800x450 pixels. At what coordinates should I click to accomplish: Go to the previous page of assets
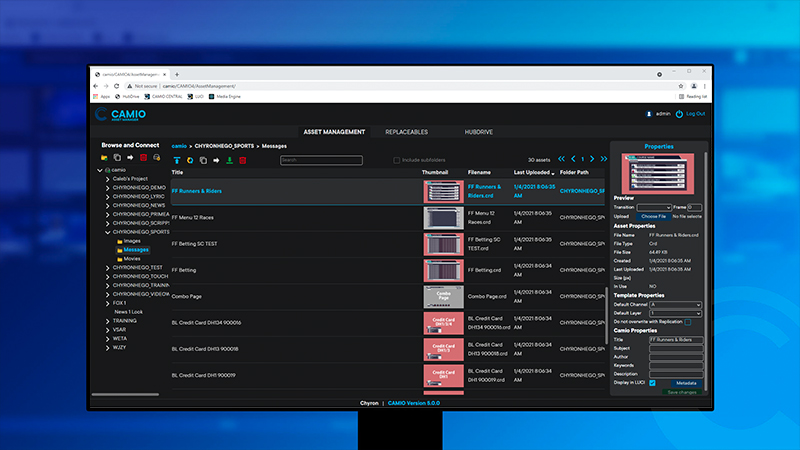[x=573, y=159]
